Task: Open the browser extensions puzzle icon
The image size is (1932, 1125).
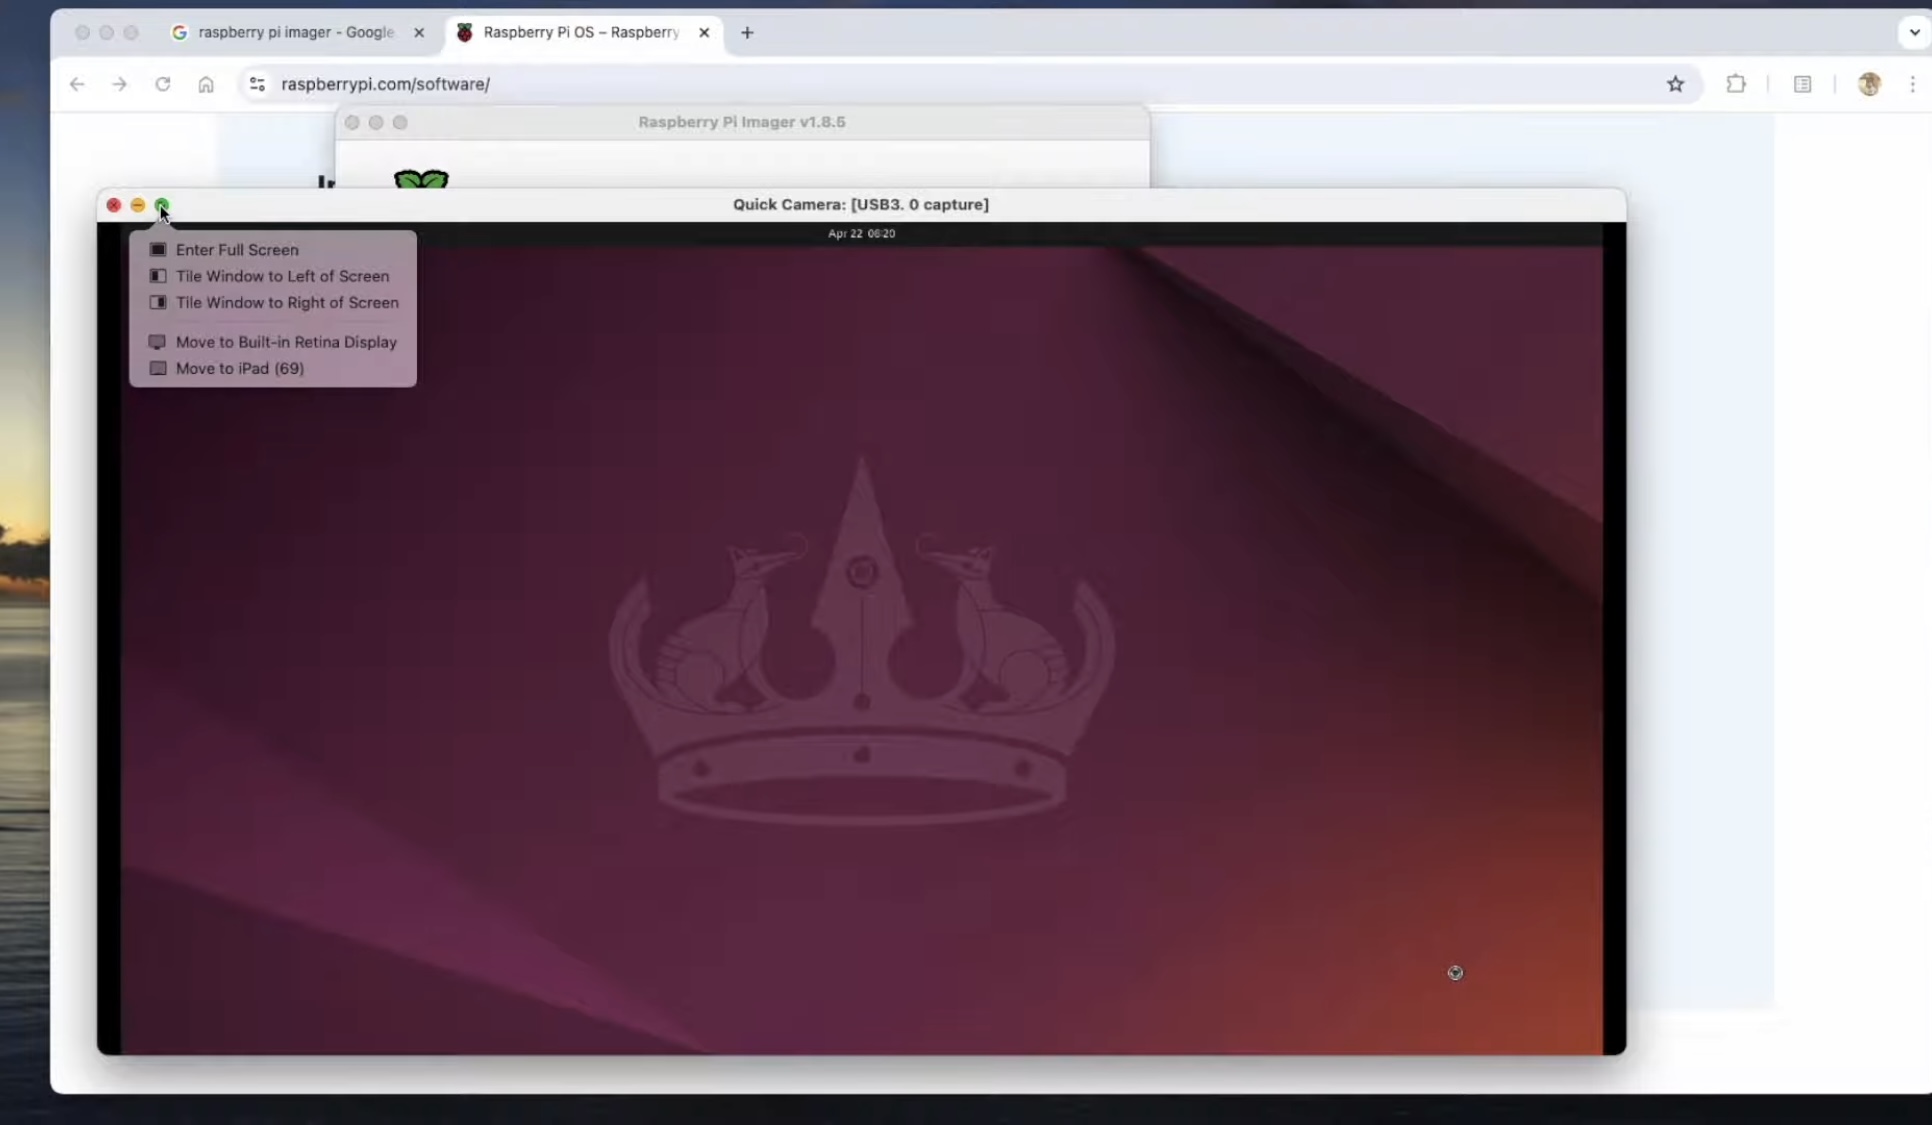Action: [x=1736, y=84]
